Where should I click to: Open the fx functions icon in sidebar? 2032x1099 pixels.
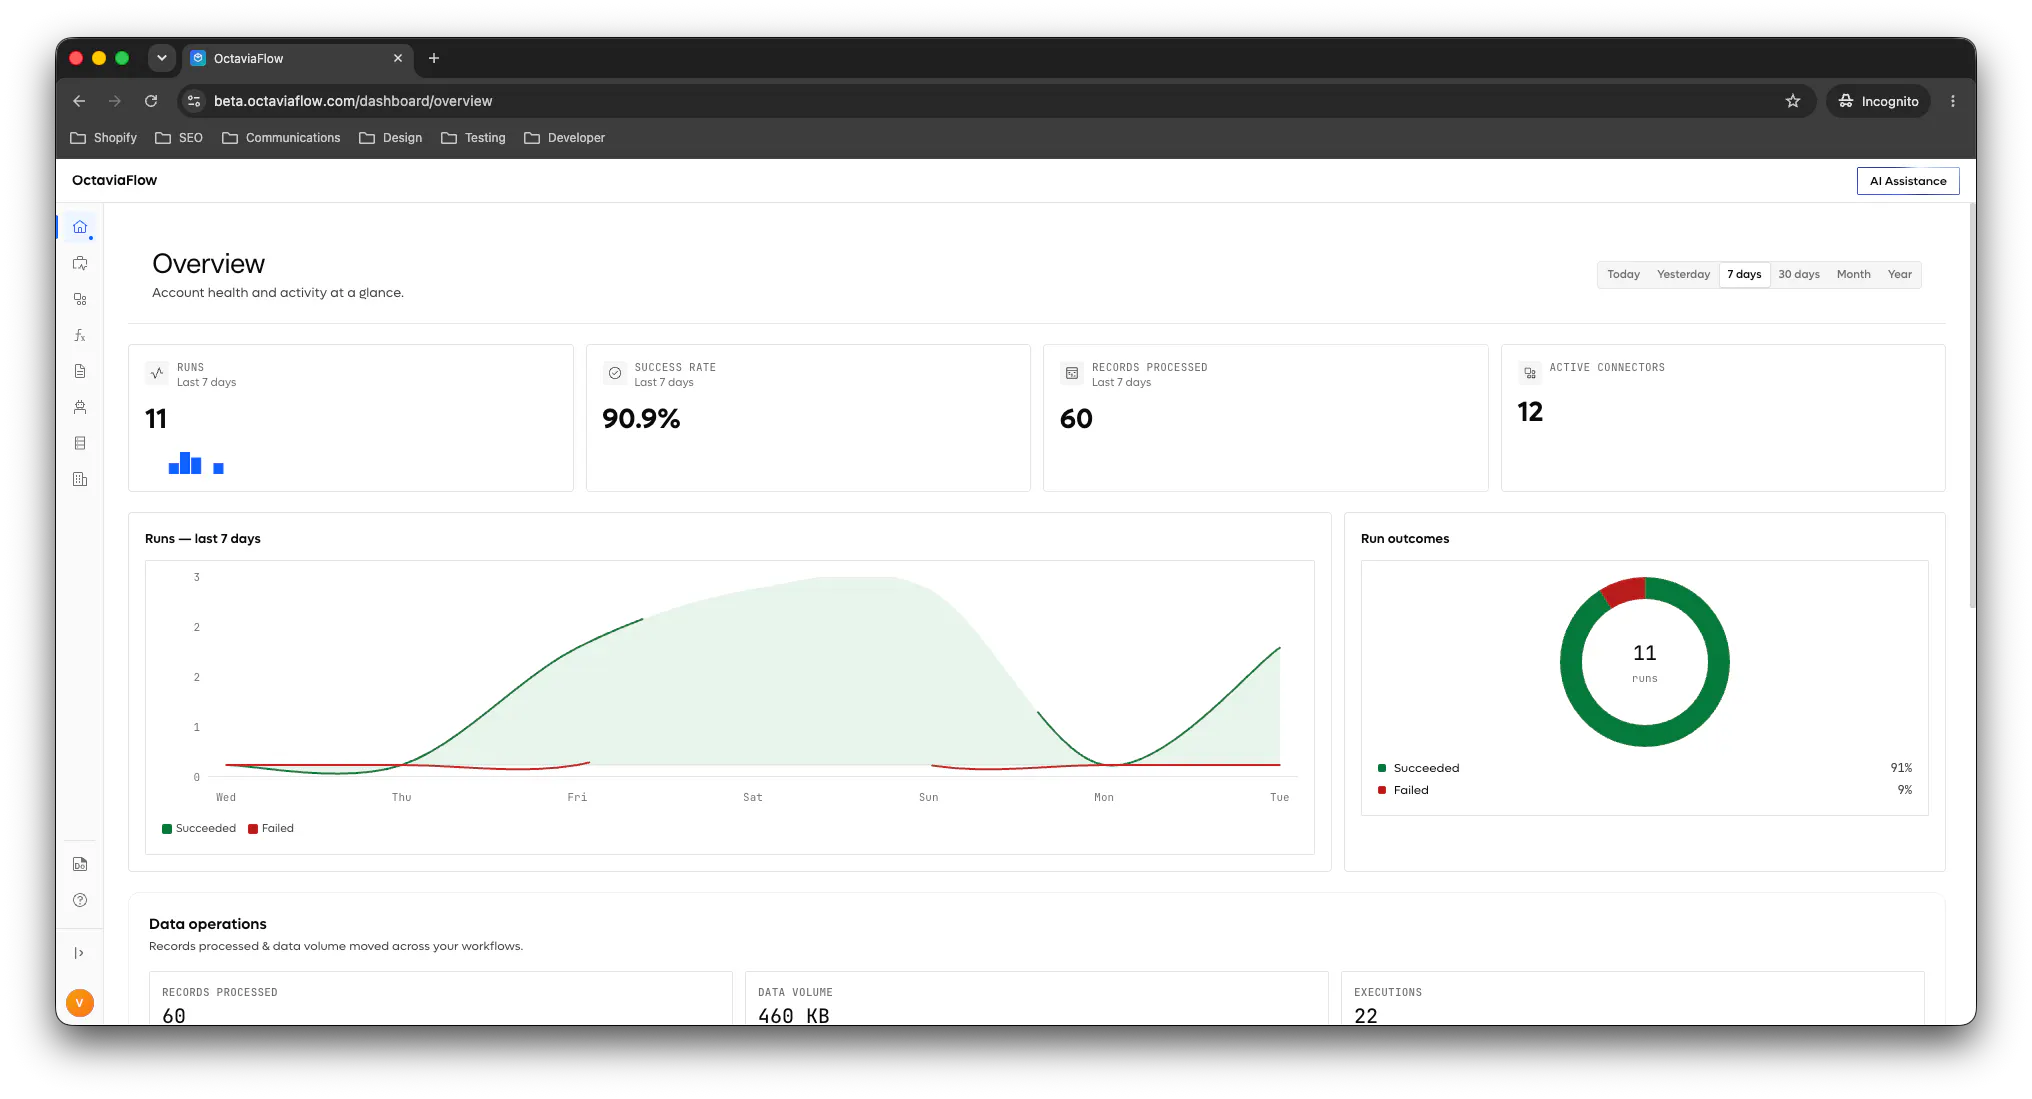point(80,335)
